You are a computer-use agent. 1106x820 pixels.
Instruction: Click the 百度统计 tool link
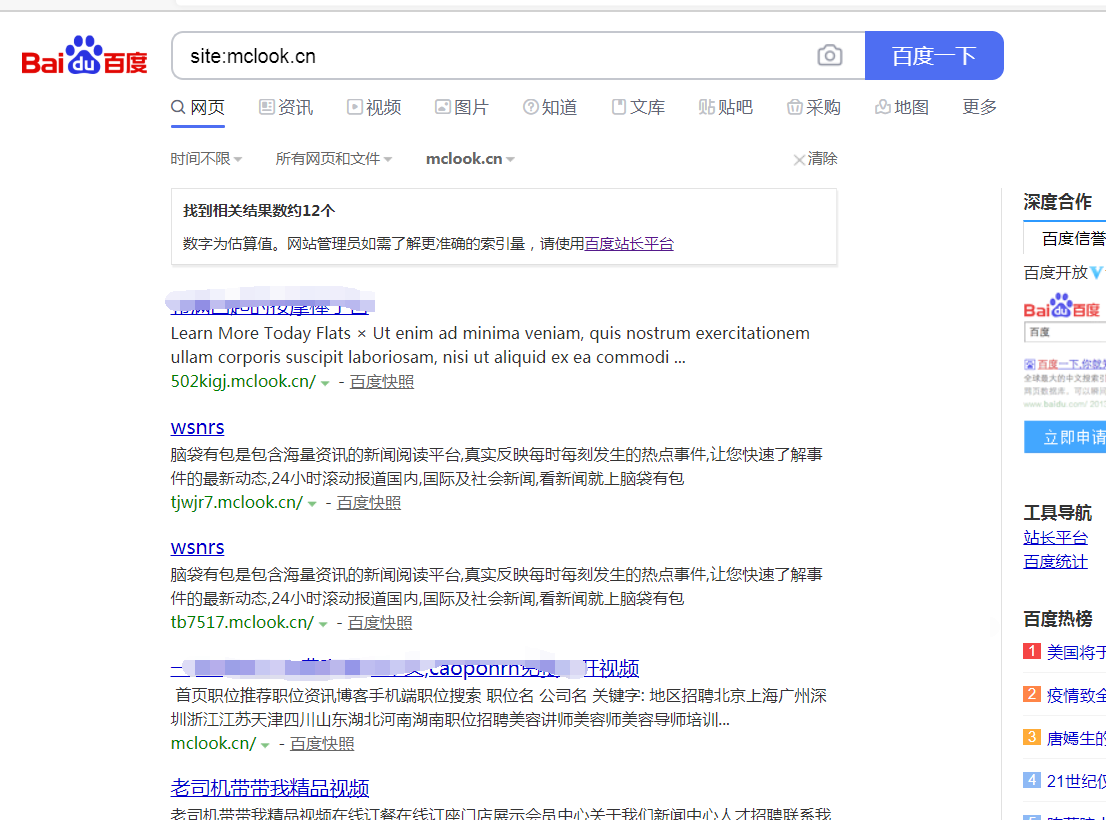click(x=1056, y=561)
